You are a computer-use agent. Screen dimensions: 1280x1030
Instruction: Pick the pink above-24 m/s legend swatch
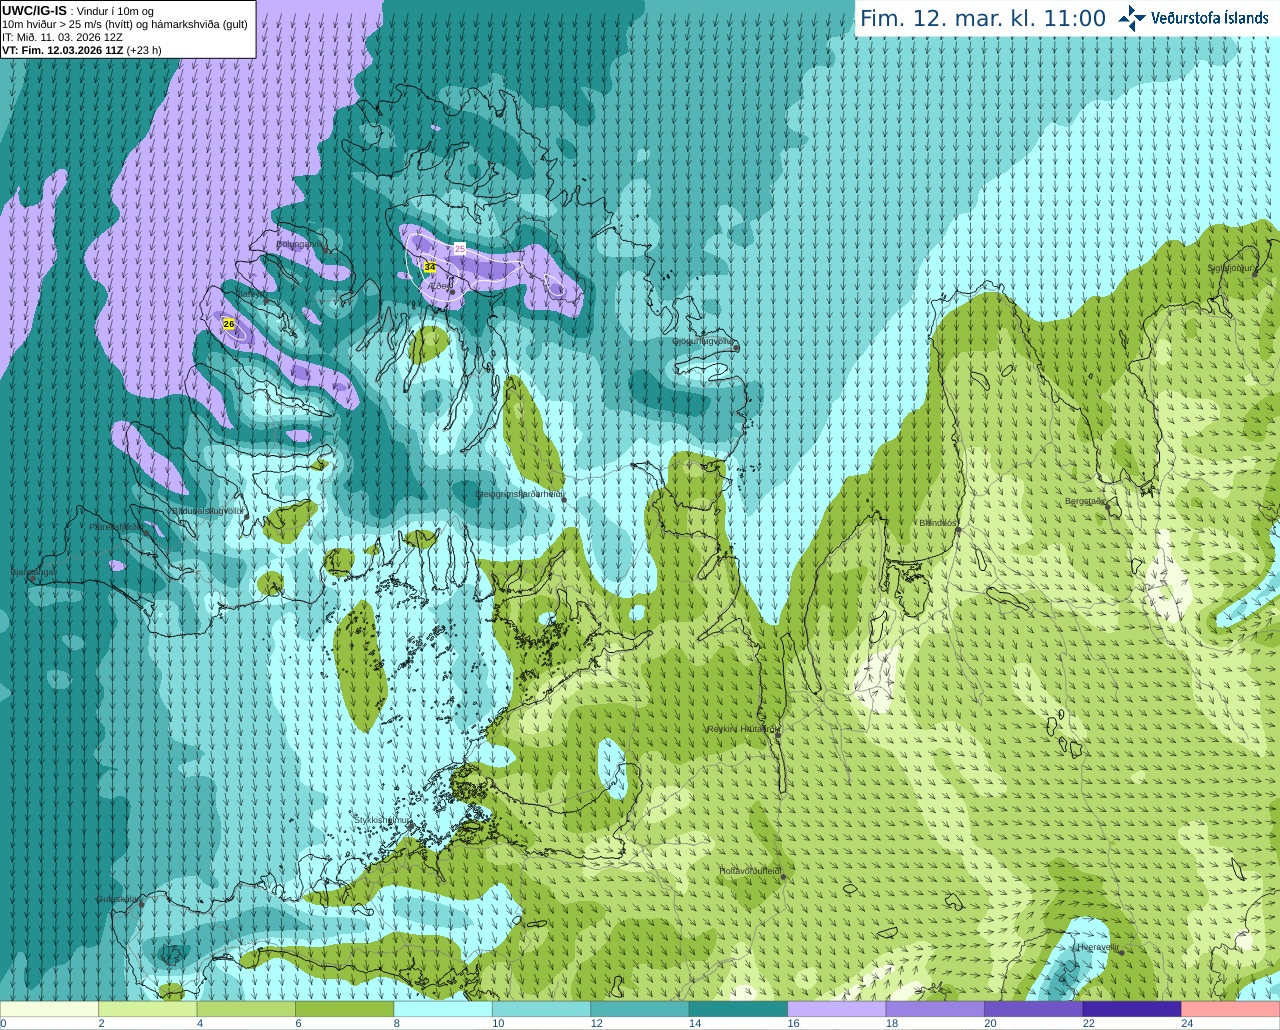(x=1231, y=1009)
